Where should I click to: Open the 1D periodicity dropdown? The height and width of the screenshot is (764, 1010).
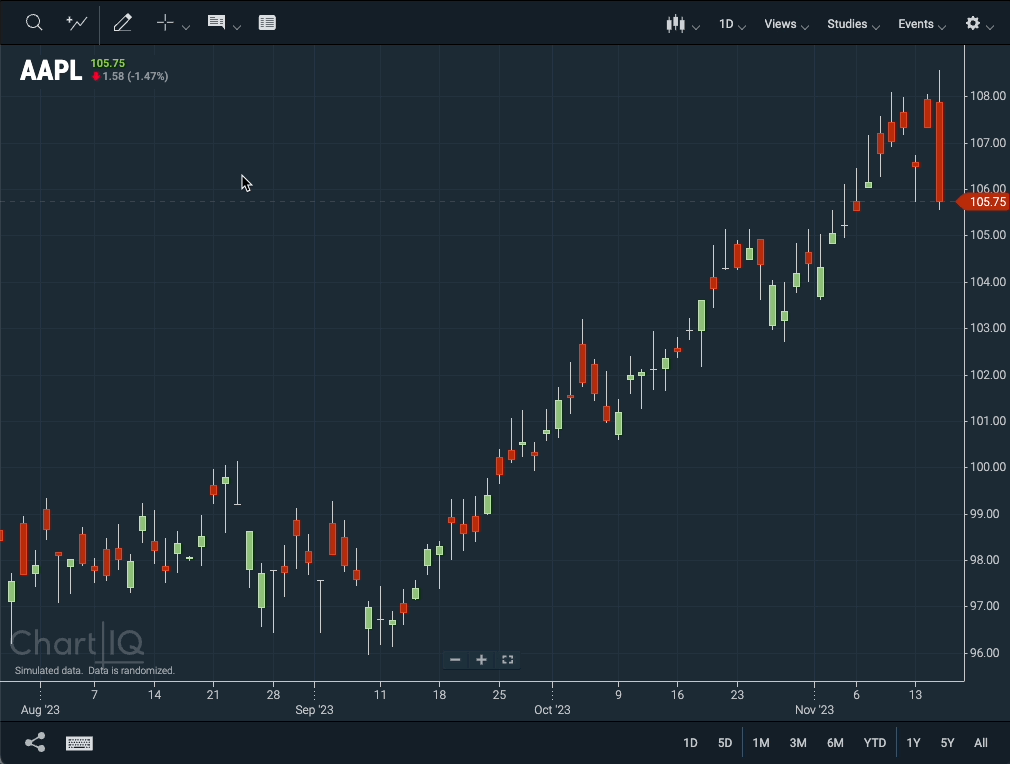tap(732, 24)
